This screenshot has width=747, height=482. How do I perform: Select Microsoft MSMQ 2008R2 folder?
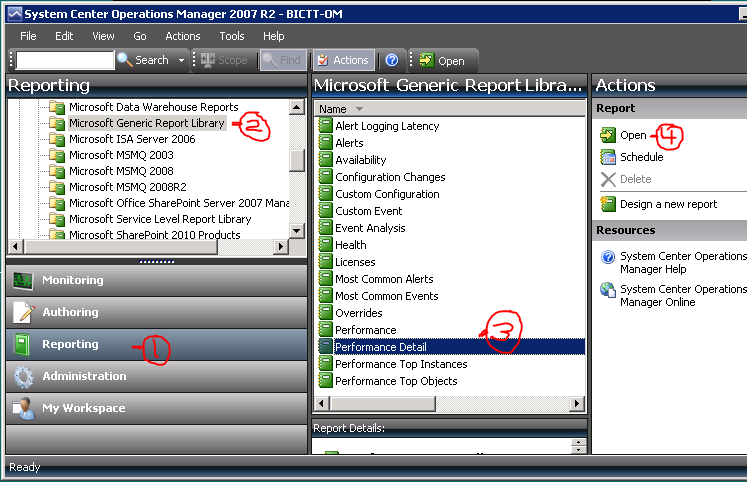pos(128,187)
